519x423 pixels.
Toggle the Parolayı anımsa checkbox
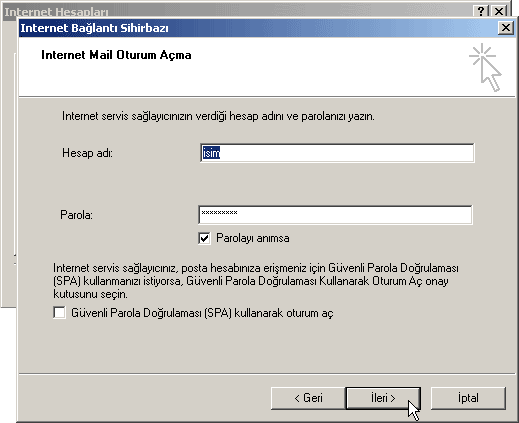click(204, 238)
